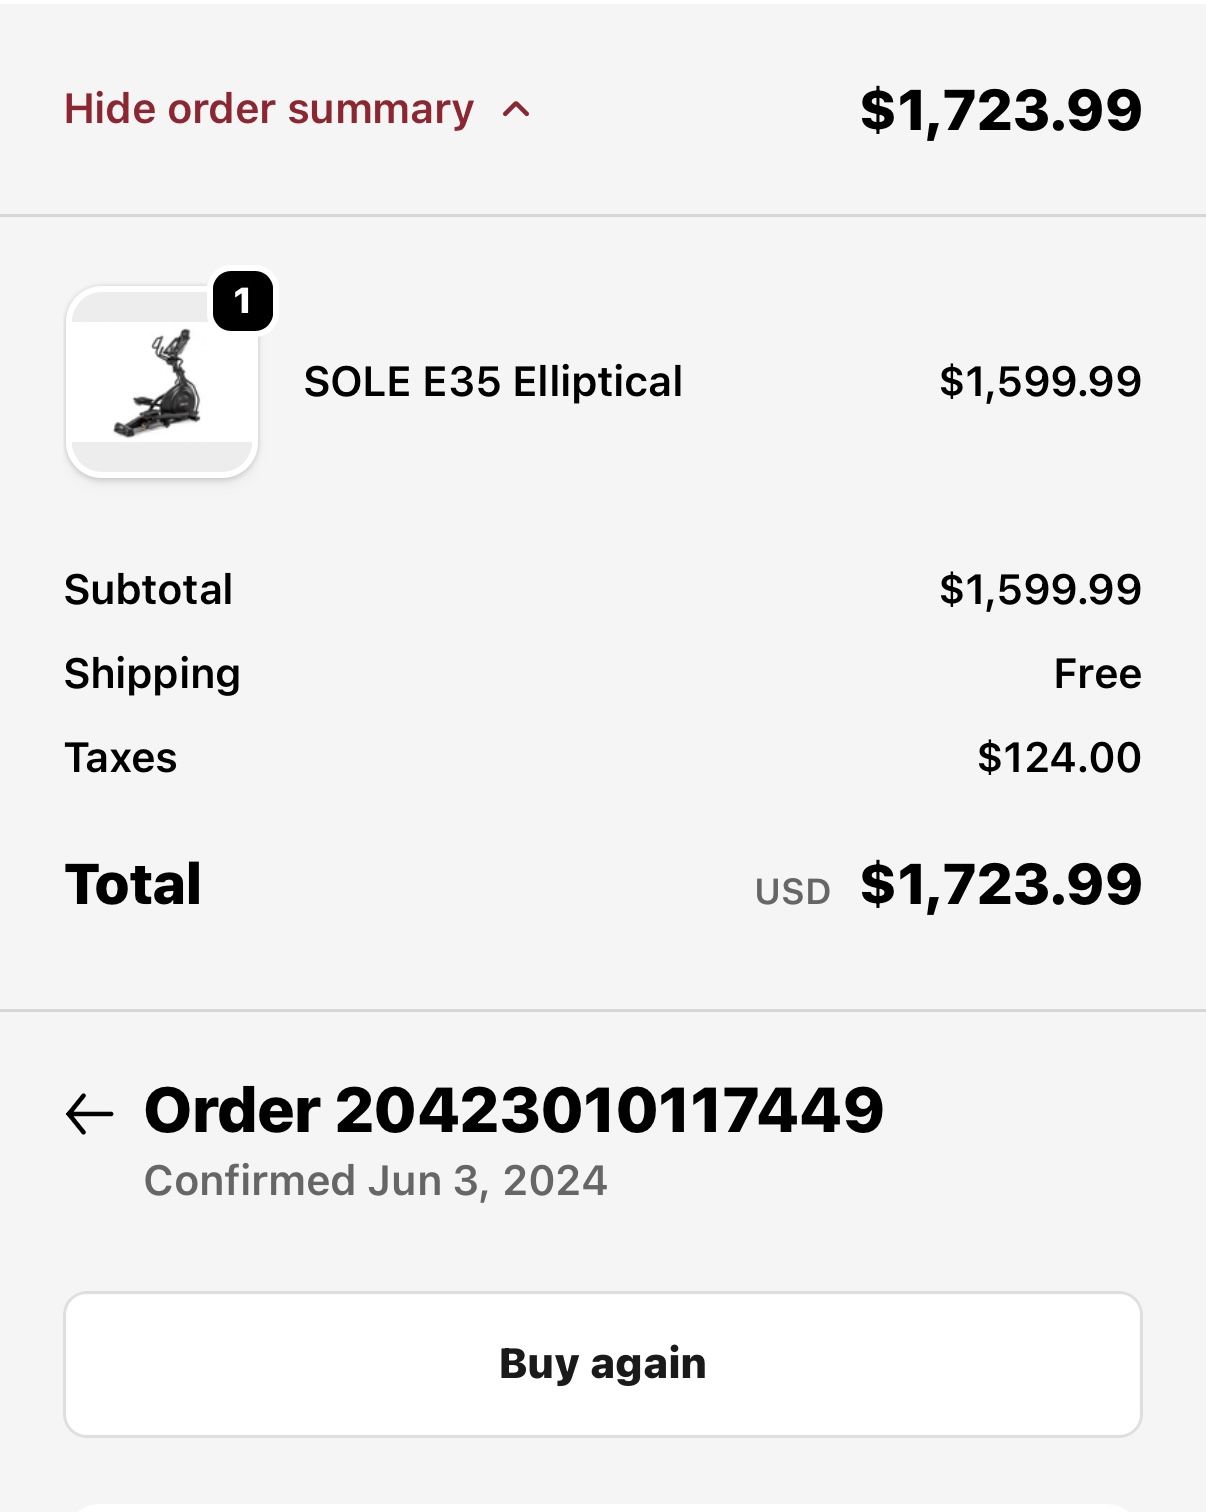Click the Shipping label
Viewport: 1206px width, 1512px height.
pyautogui.click(x=152, y=674)
